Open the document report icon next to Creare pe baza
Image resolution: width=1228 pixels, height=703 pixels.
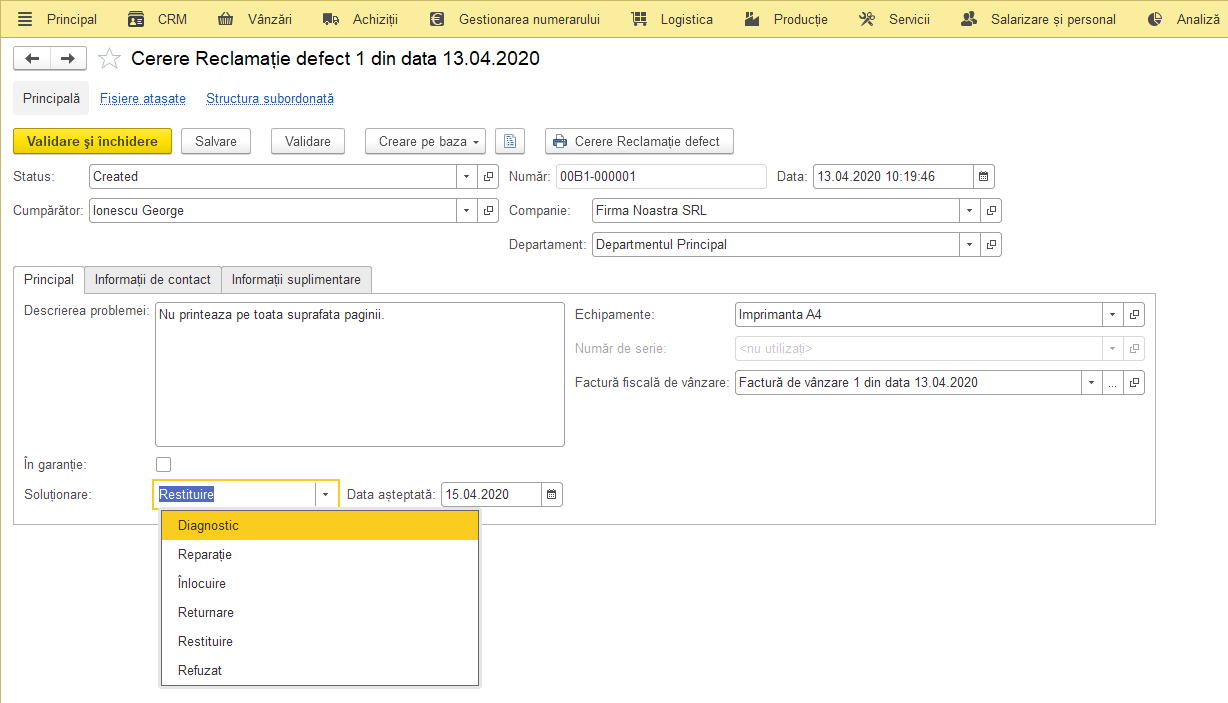click(x=510, y=141)
